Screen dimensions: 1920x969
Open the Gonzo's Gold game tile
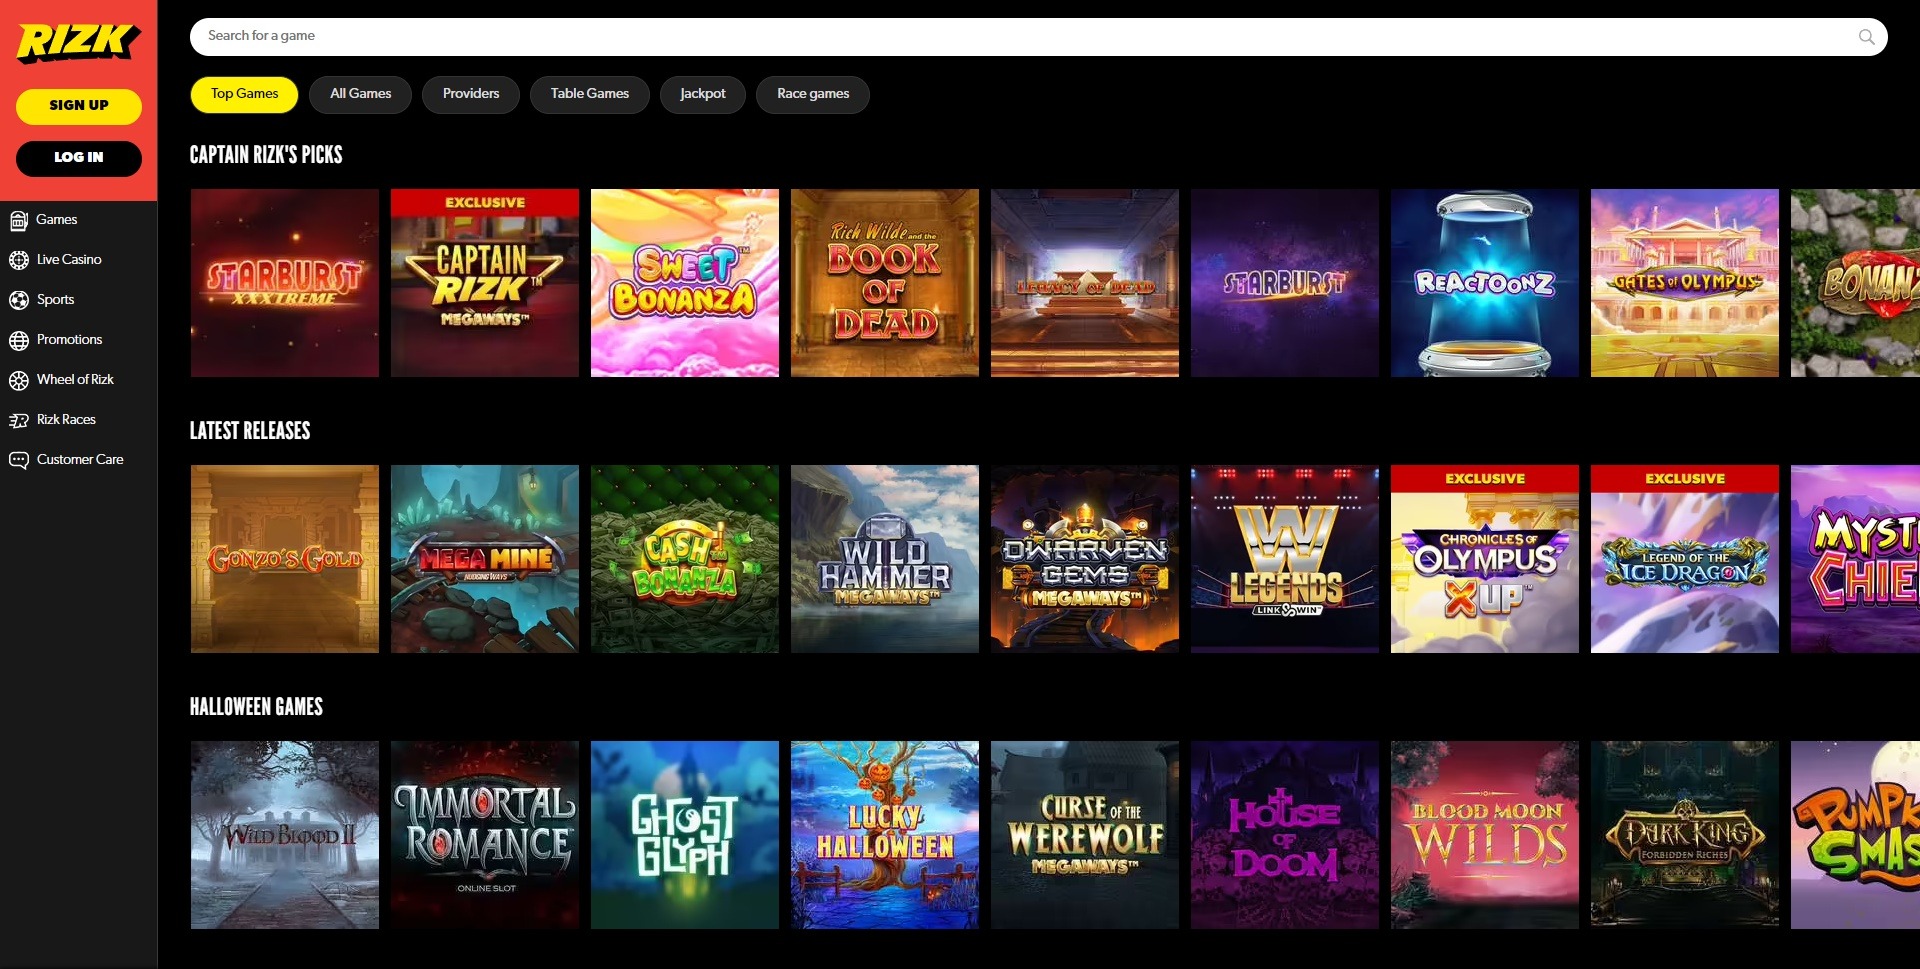tap(285, 559)
